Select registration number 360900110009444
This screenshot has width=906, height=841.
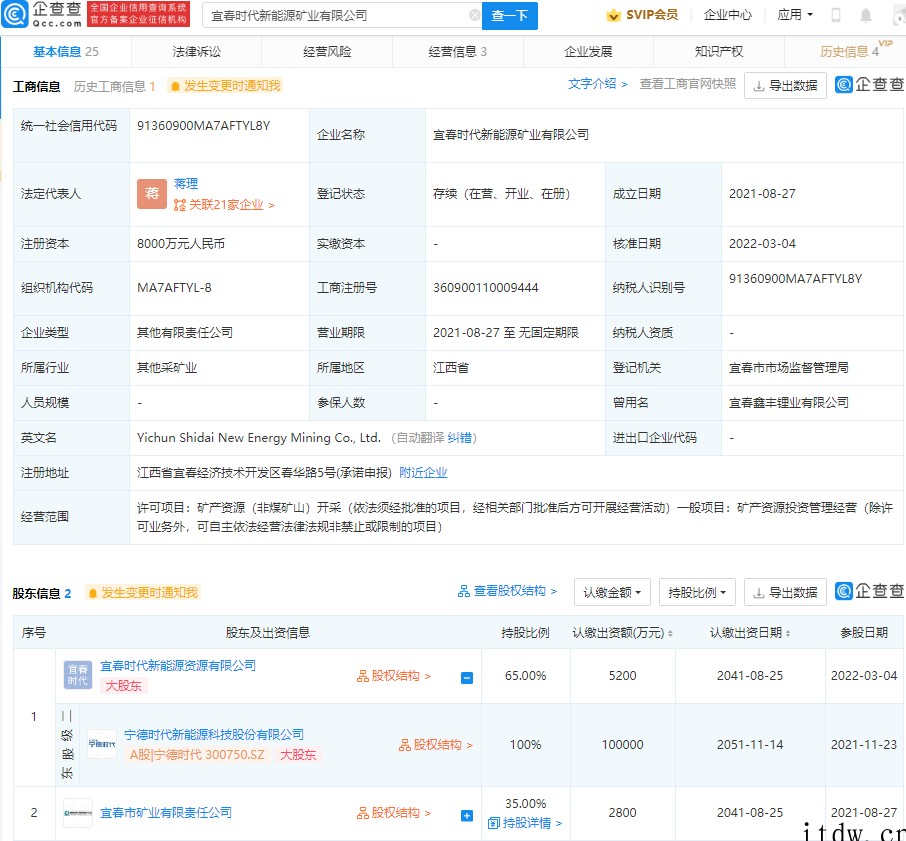coord(485,288)
